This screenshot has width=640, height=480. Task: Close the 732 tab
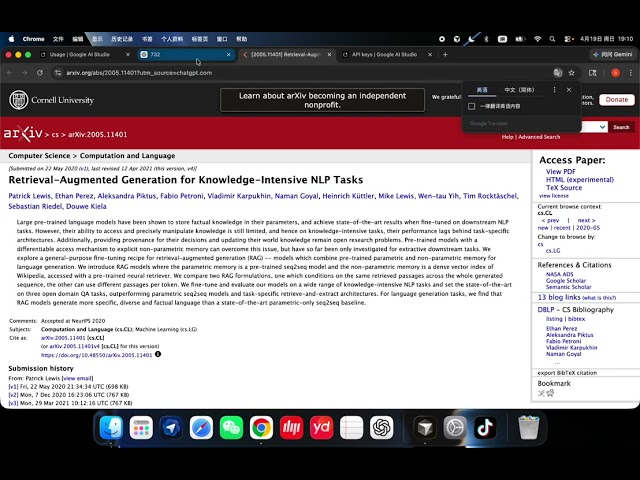[x=229, y=54]
